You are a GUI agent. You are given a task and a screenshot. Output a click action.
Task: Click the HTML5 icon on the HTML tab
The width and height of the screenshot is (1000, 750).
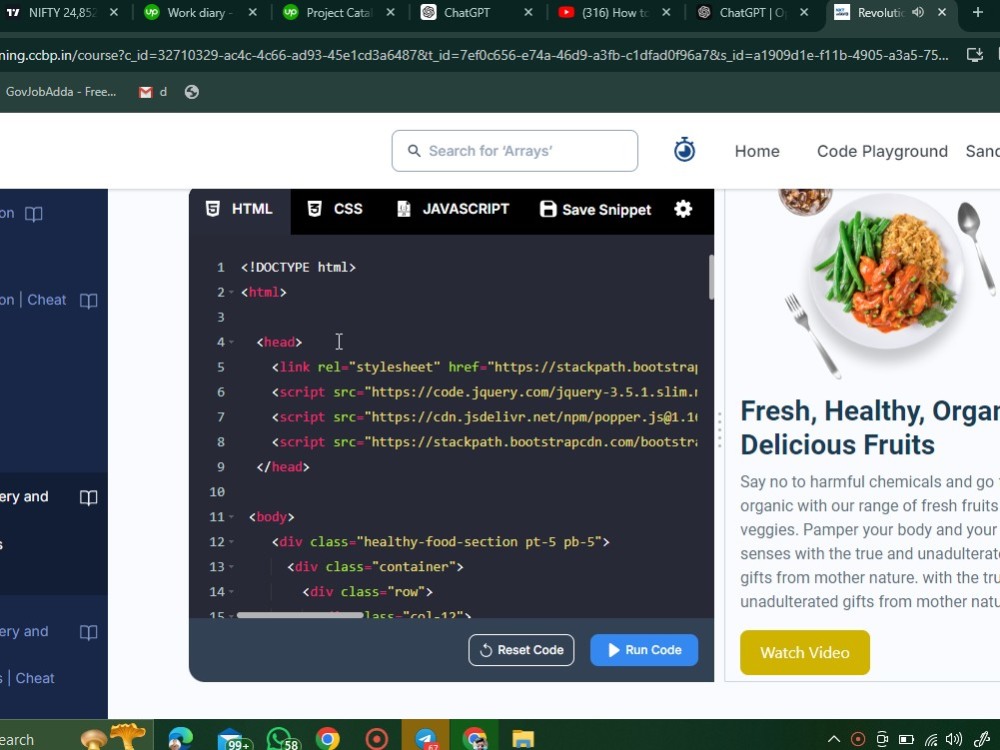[213, 209]
